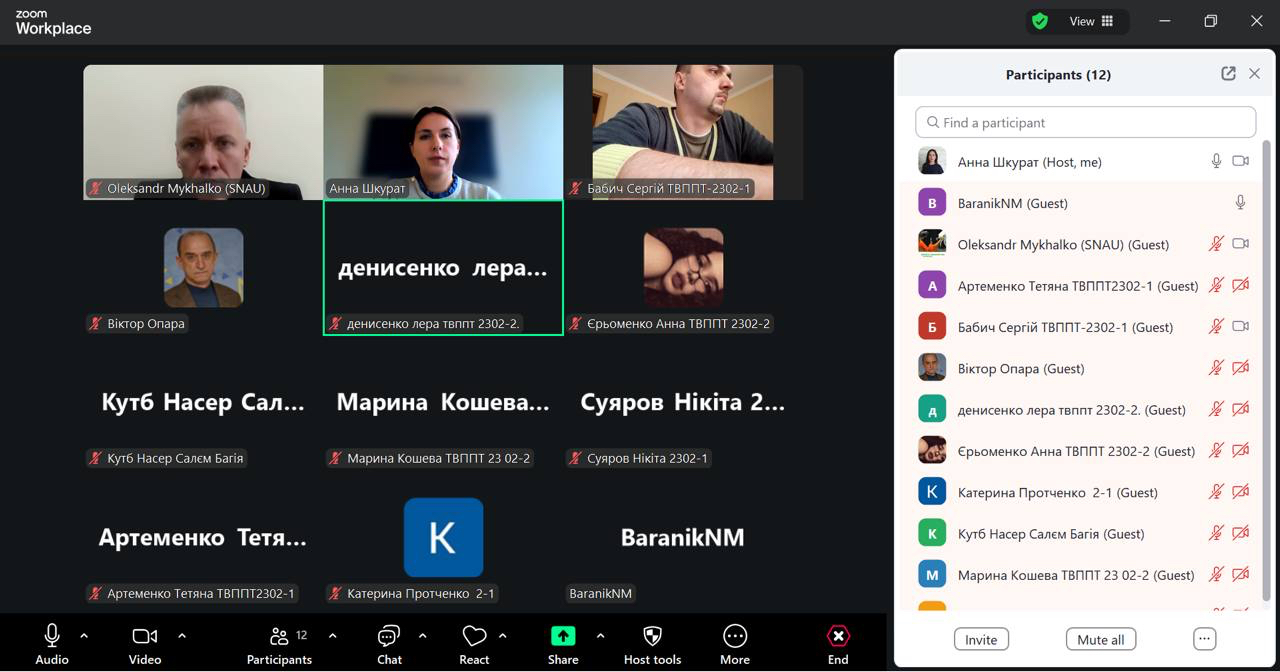This screenshot has width=1280, height=672.
Task: Toggle the Audio microphone mute
Action: [x=52, y=643]
